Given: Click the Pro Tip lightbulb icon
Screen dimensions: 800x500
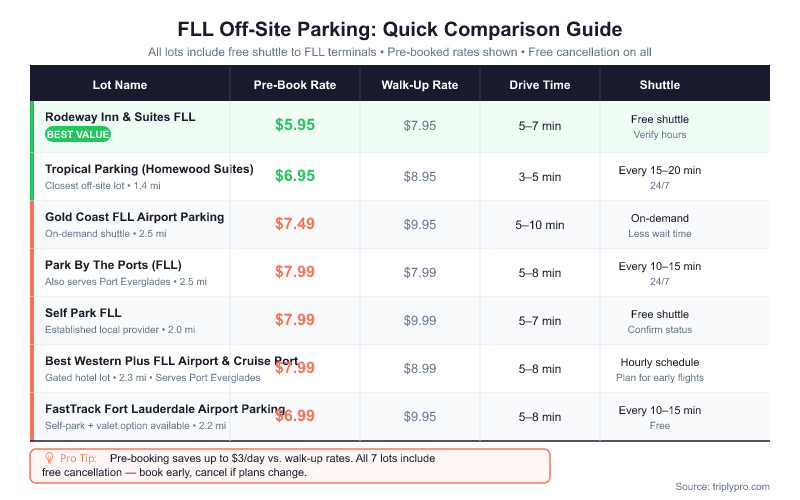Looking at the screenshot, I should click(x=50, y=457).
